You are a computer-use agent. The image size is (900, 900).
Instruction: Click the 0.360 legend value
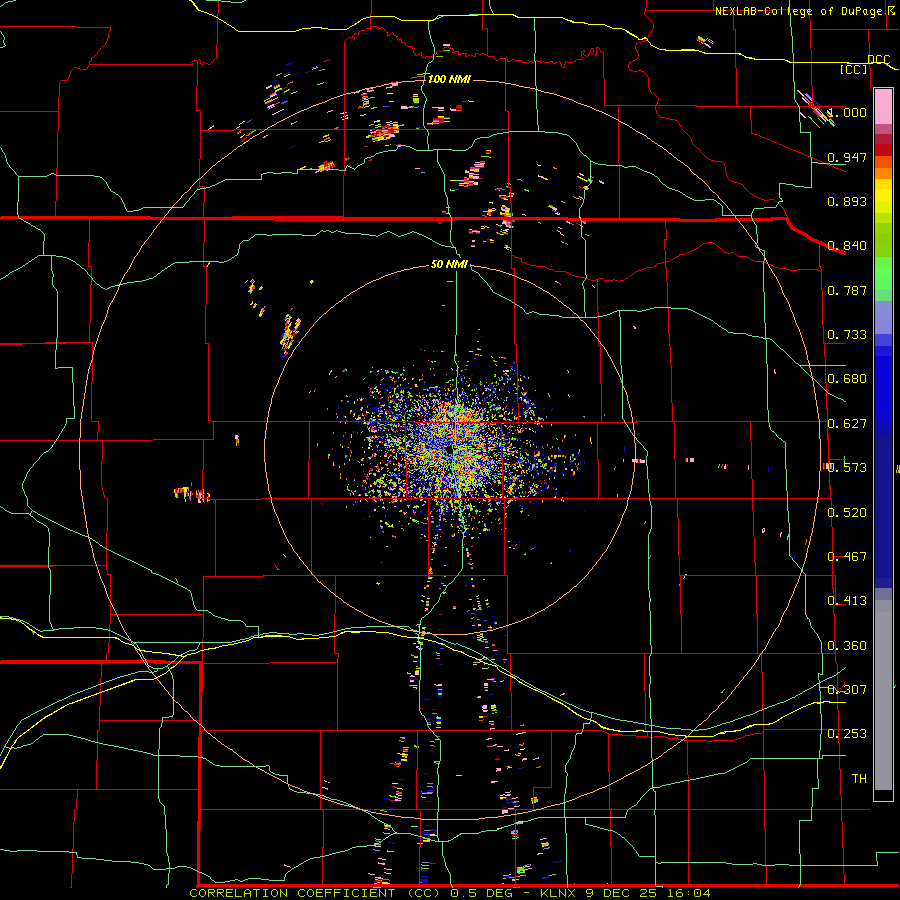[x=847, y=646]
